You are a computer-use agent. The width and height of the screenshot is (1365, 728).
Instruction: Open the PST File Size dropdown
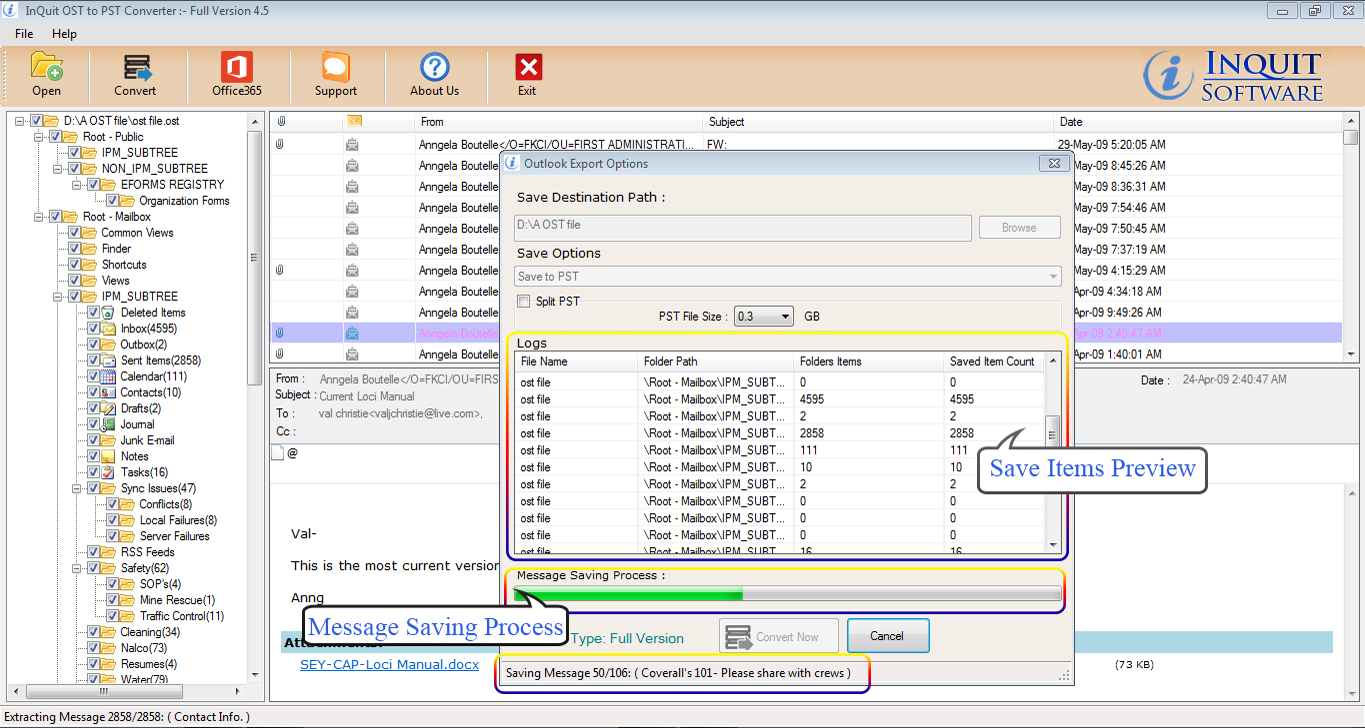tap(764, 316)
